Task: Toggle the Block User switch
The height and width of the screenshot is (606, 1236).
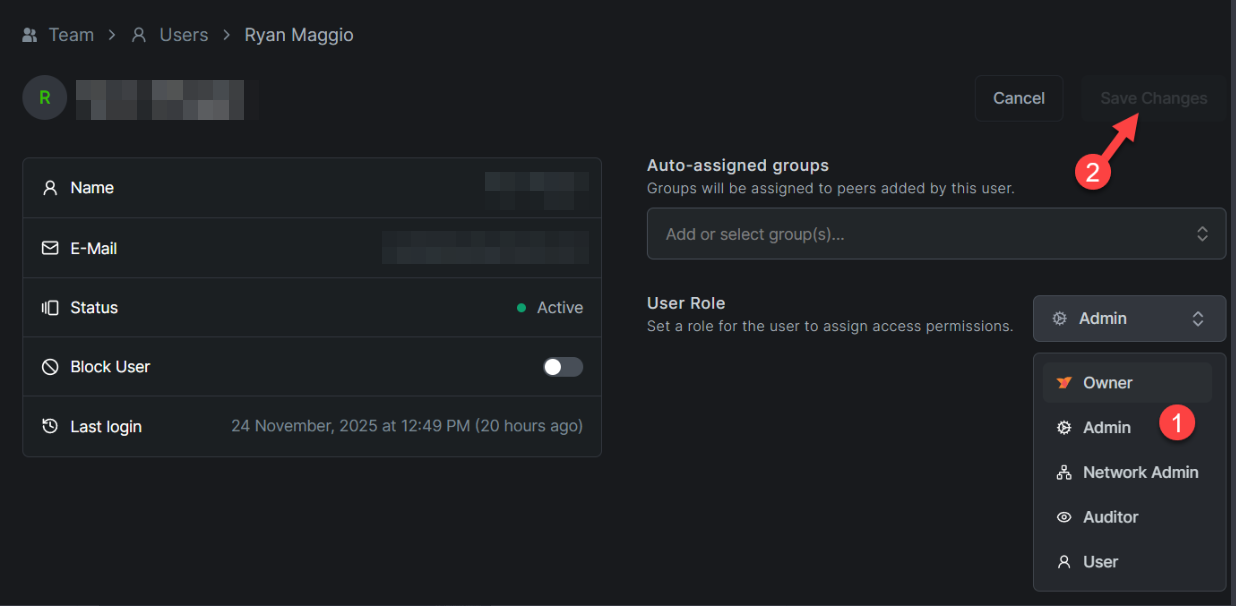Action: point(562,367)
